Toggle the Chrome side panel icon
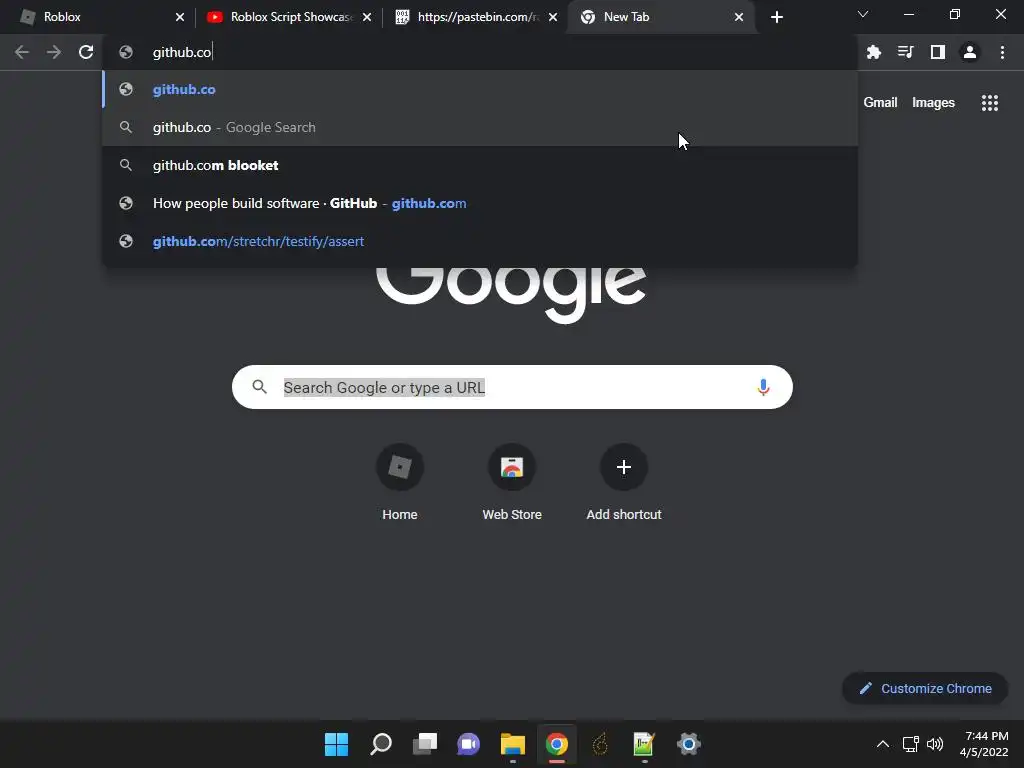Screen dimensions: 1024x768 937,52
